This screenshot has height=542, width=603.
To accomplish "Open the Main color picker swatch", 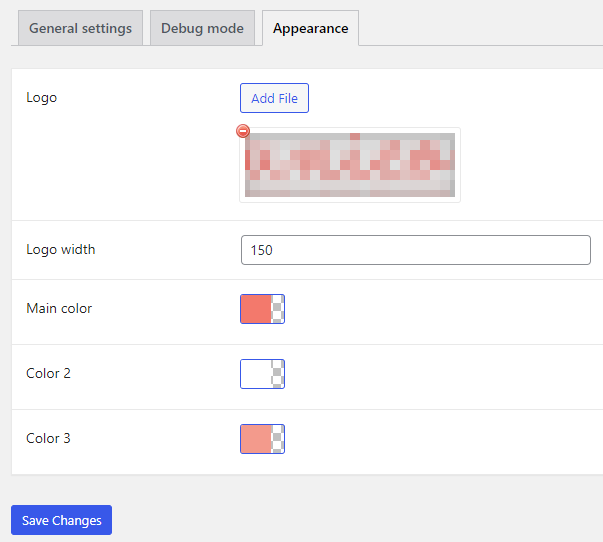I will 256,309.
